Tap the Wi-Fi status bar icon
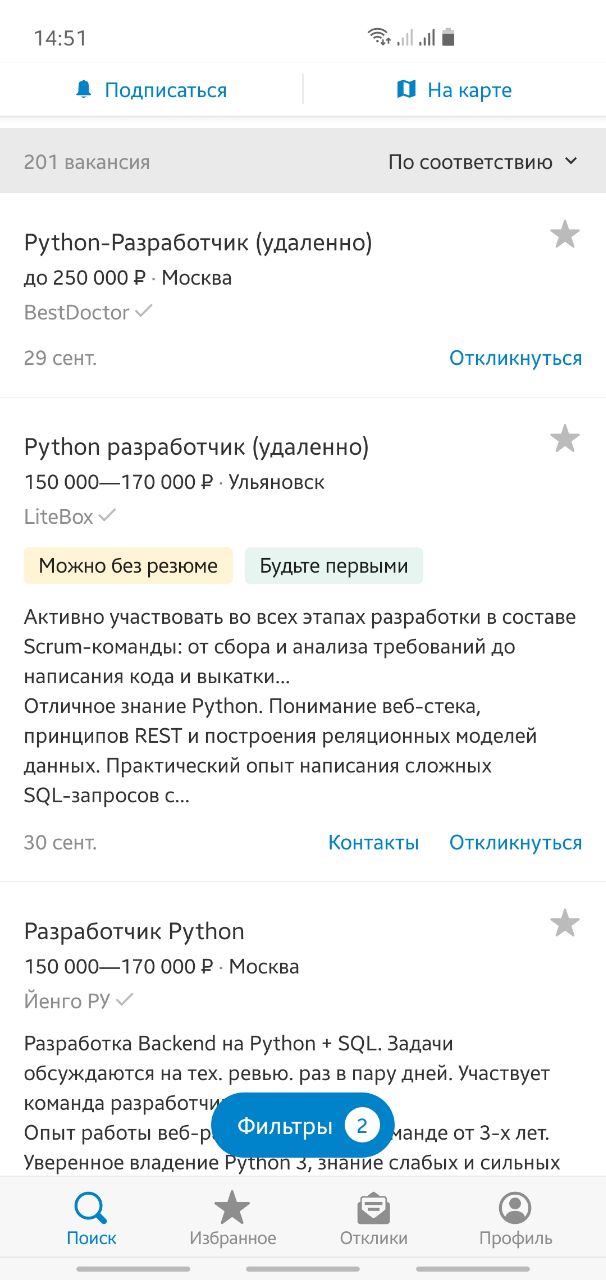606x1280 pixels. tap(379, 38)
